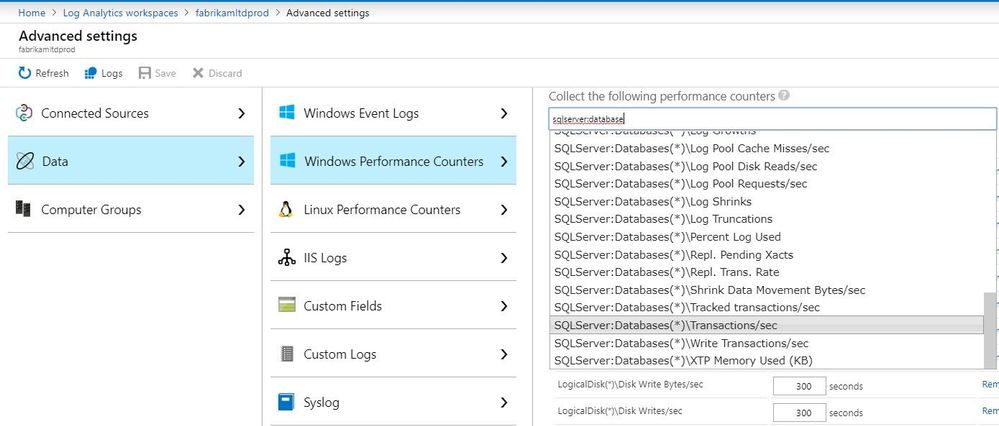Expand the Data row chevron
The height and width of the screenshot is (426, 999).
[x=241, y=162]
